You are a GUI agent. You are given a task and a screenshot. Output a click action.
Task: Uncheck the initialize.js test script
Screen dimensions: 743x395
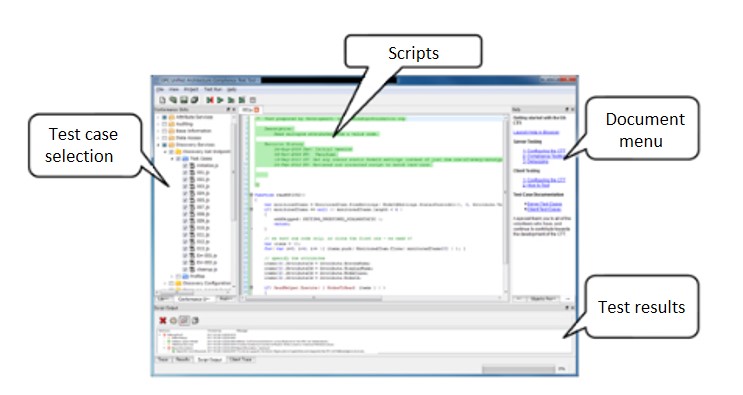pos(185,166)
